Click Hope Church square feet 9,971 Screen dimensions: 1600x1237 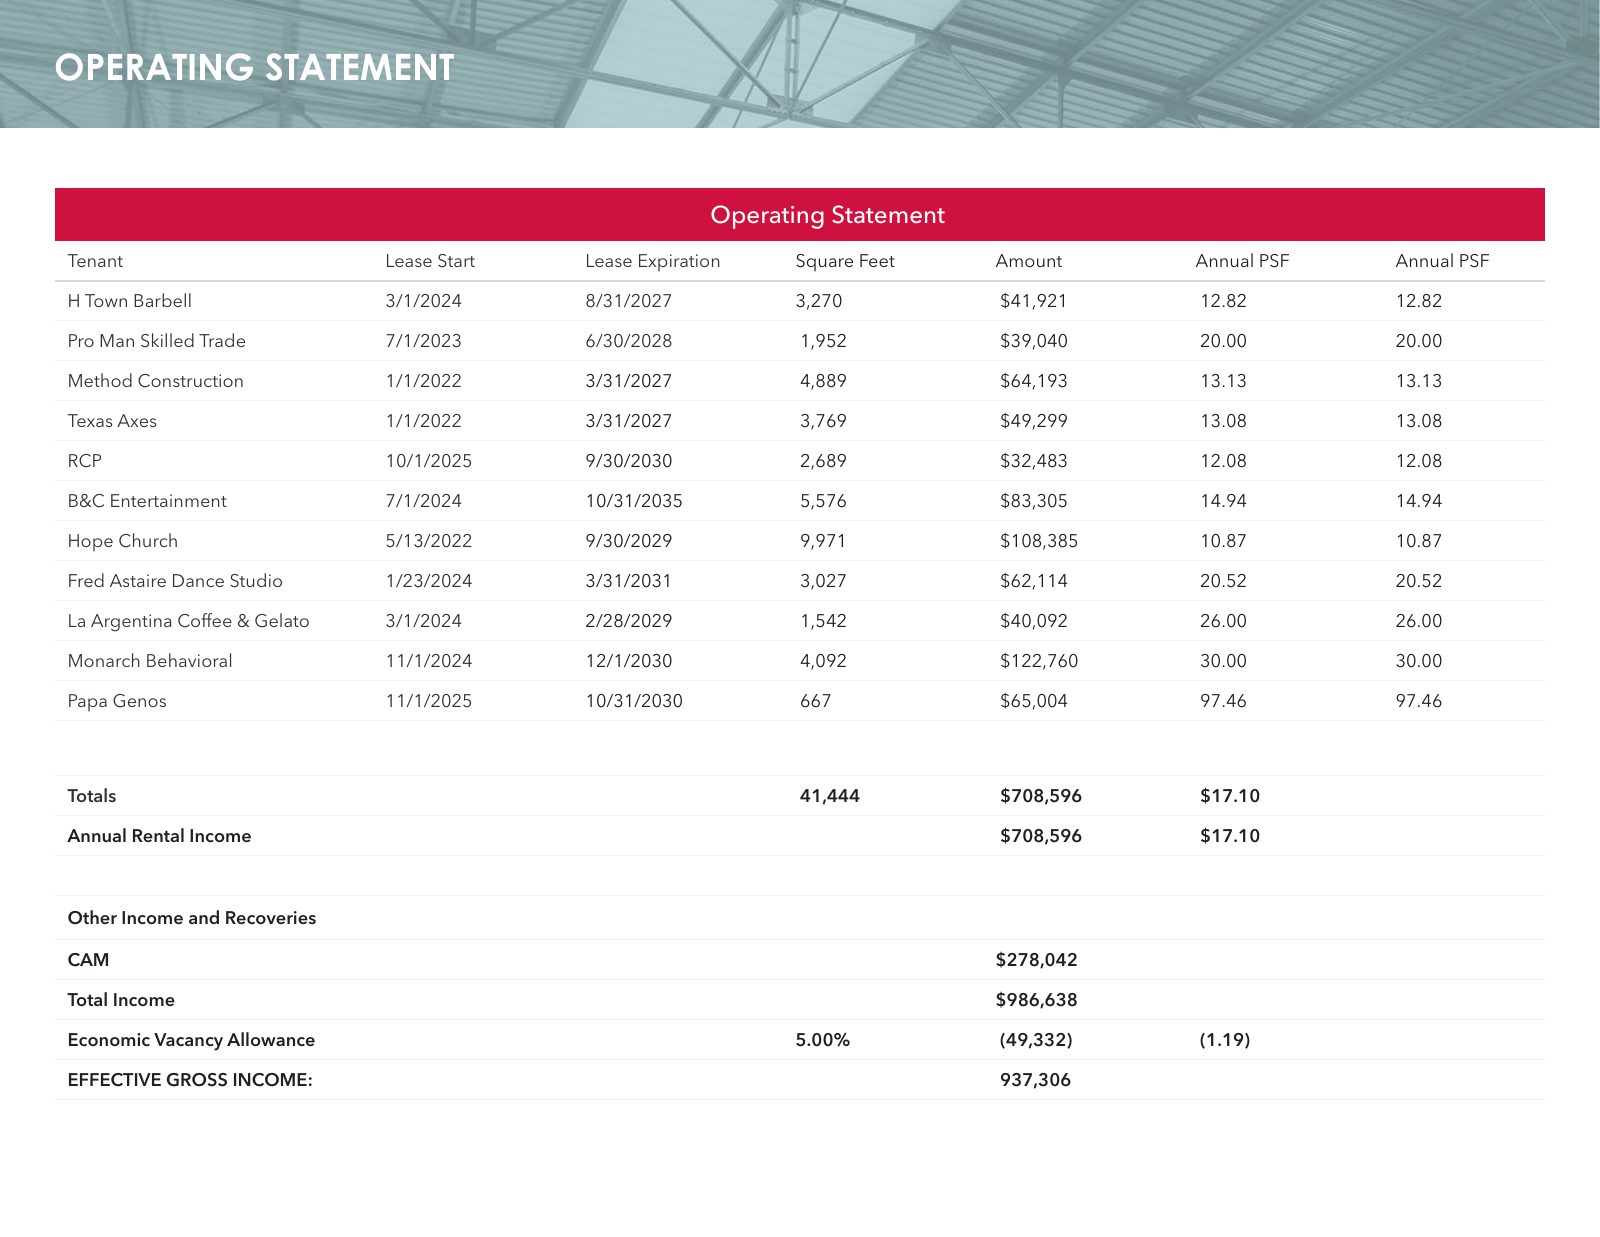pyautogui.click(x=823, y=541)
